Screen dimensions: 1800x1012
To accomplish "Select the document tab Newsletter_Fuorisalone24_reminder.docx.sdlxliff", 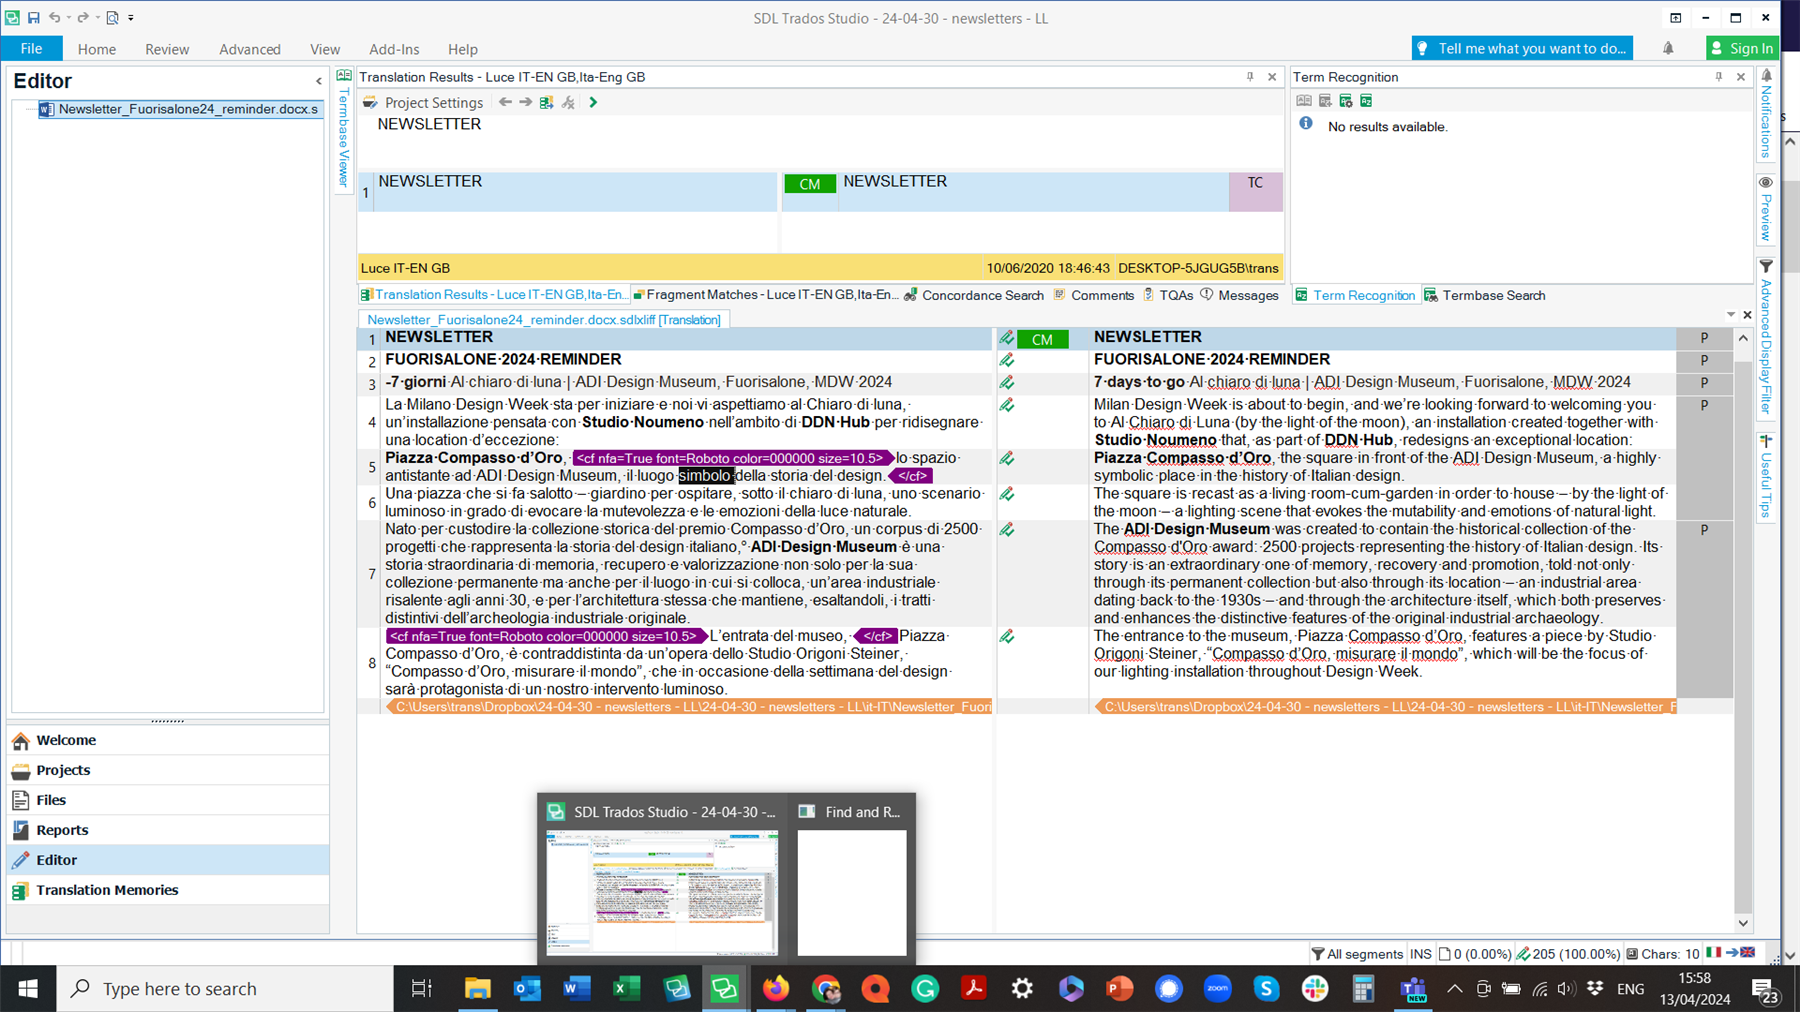I will [x=543, y=320].
